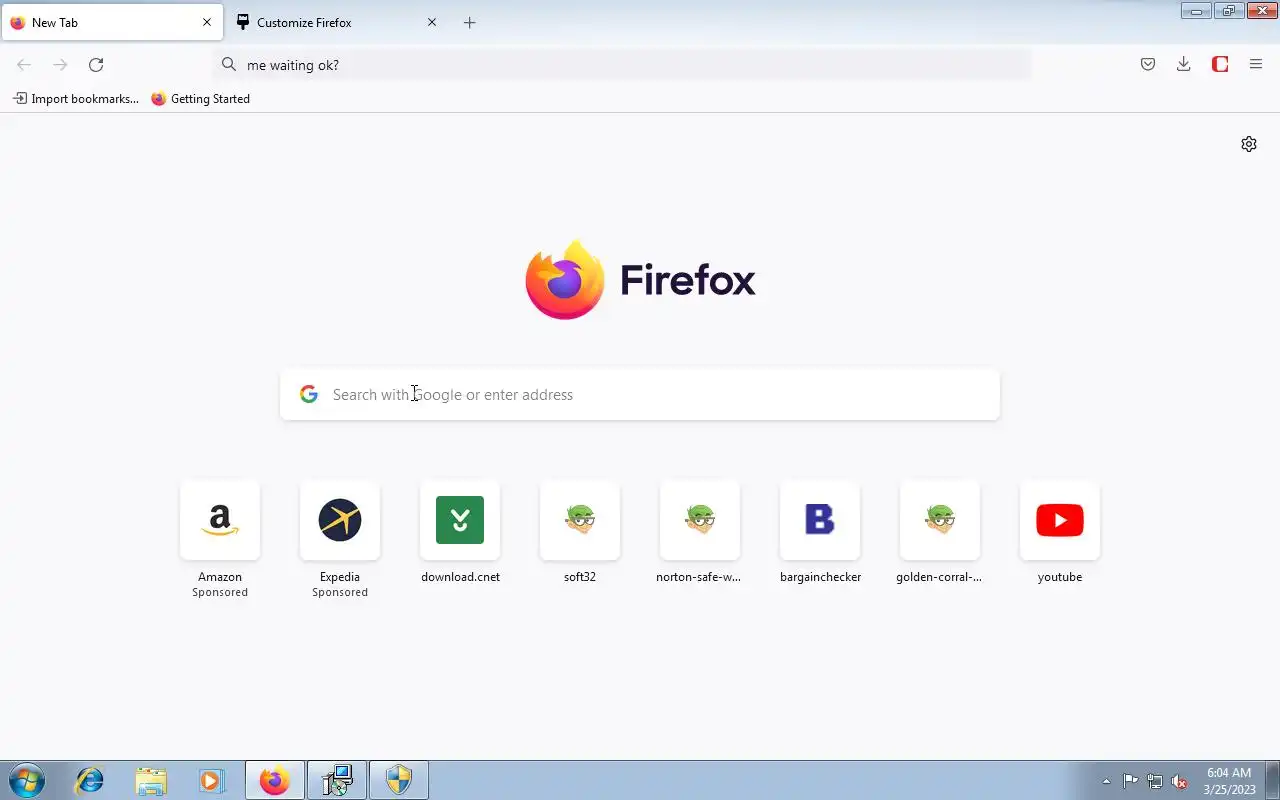The width and height of the screenshot is (1280, 800).
Task: Click the computer setup taskbar icon
Action: coord(337,780)
